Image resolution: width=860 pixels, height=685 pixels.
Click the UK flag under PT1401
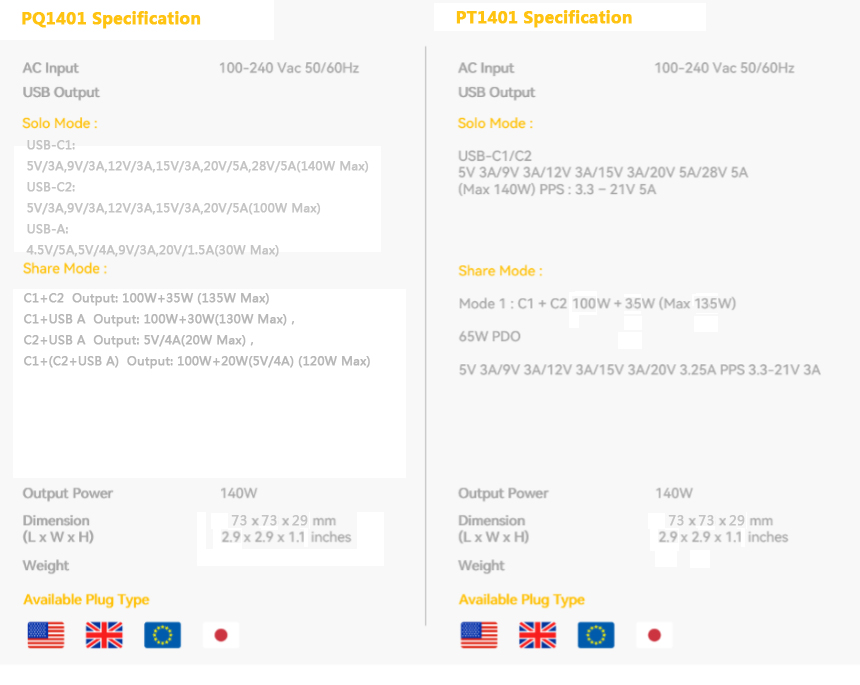[538, 635]
